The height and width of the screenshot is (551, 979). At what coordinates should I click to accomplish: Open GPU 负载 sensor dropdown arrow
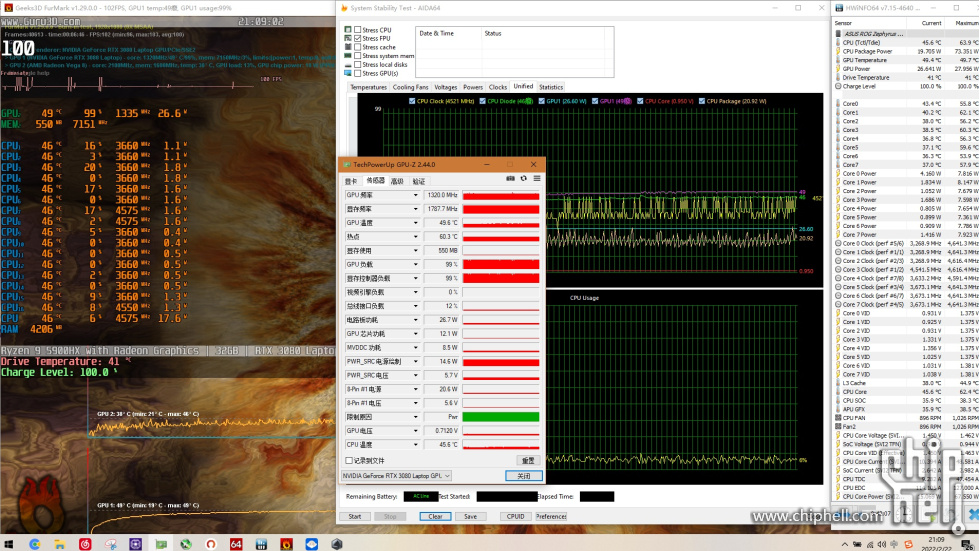click(x=416, y=265)
